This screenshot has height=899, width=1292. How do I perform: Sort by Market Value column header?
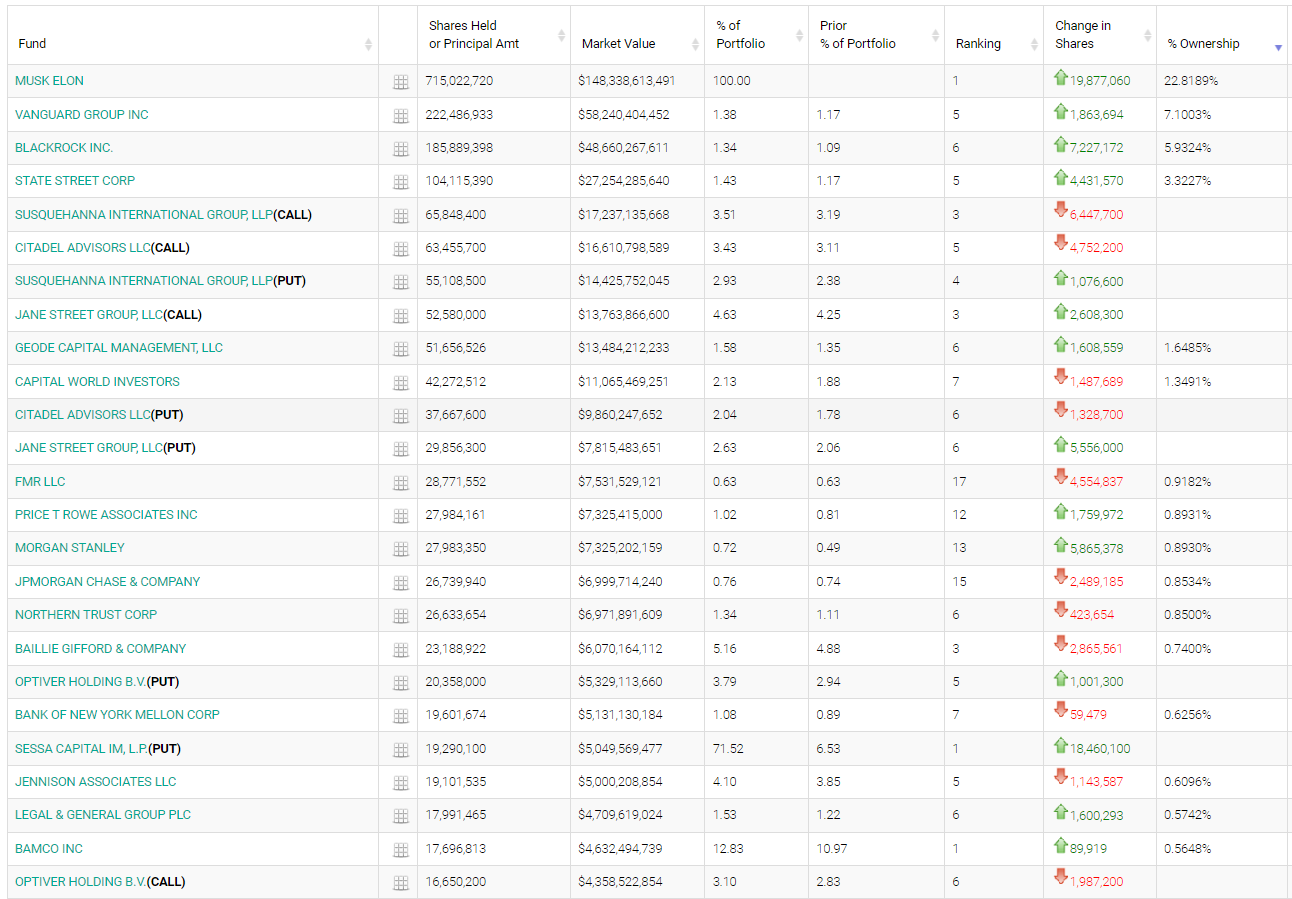(x=637, y=35)
